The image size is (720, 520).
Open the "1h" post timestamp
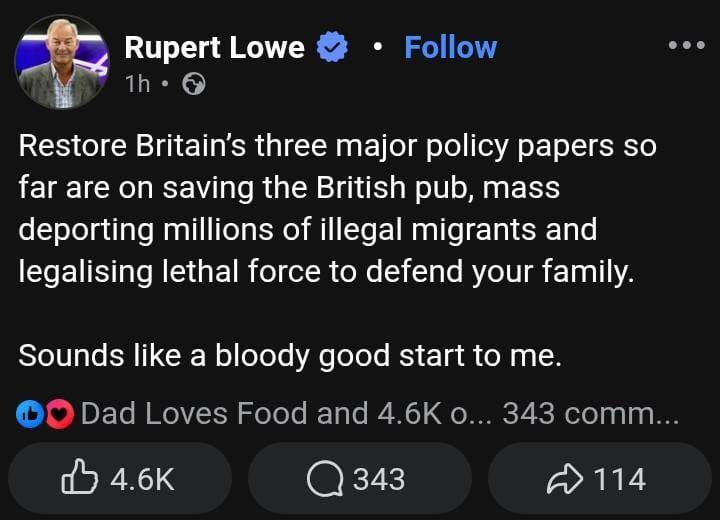coord(138,85)
